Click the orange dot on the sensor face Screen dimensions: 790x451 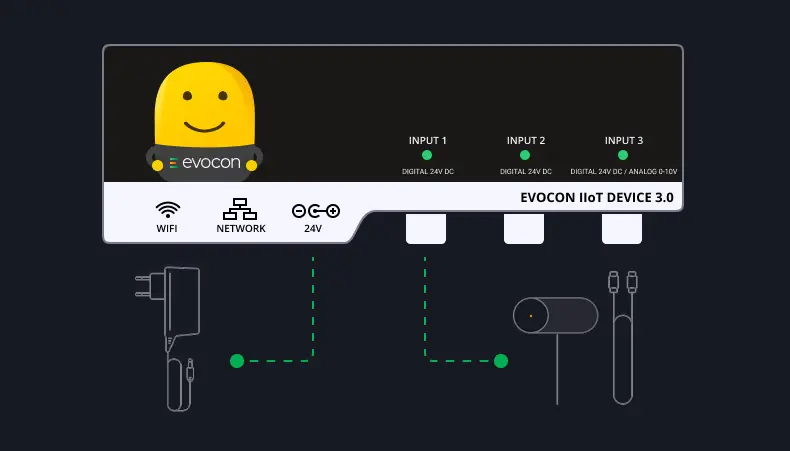click(531, 316)
